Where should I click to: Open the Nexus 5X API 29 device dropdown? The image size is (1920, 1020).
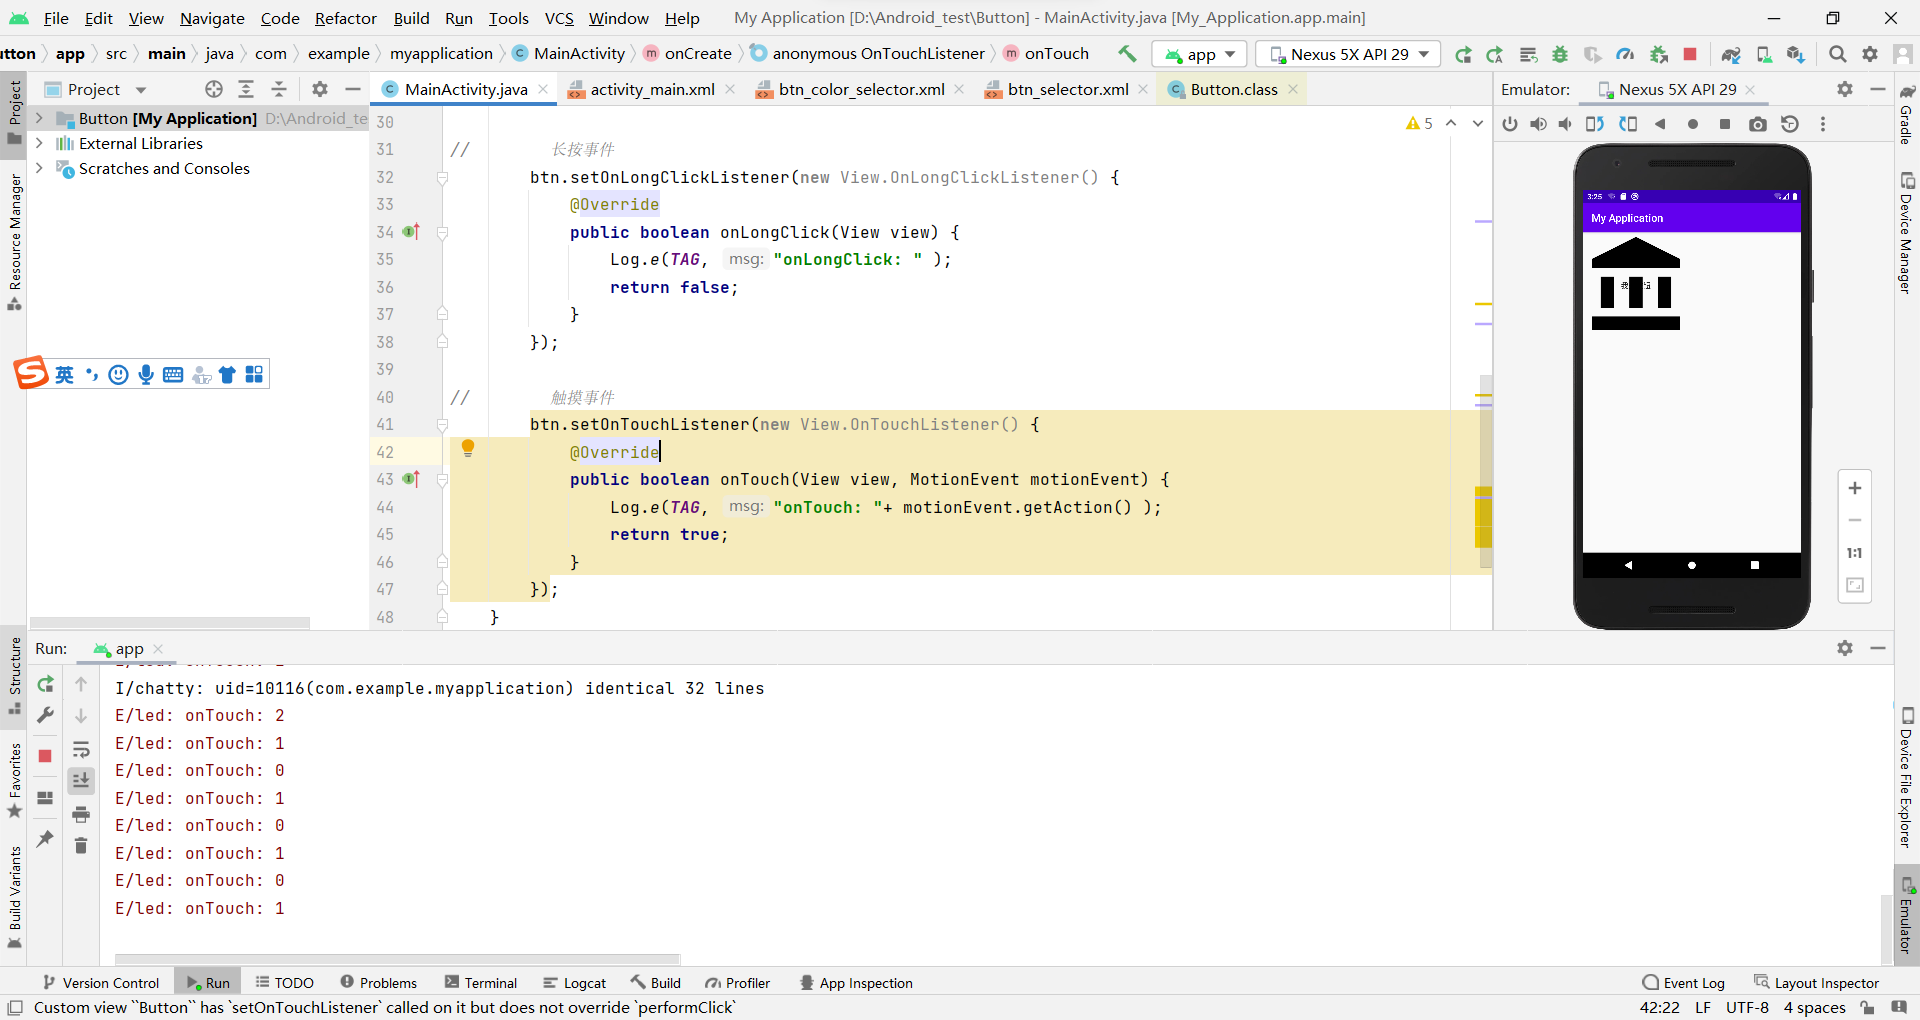1347,54
